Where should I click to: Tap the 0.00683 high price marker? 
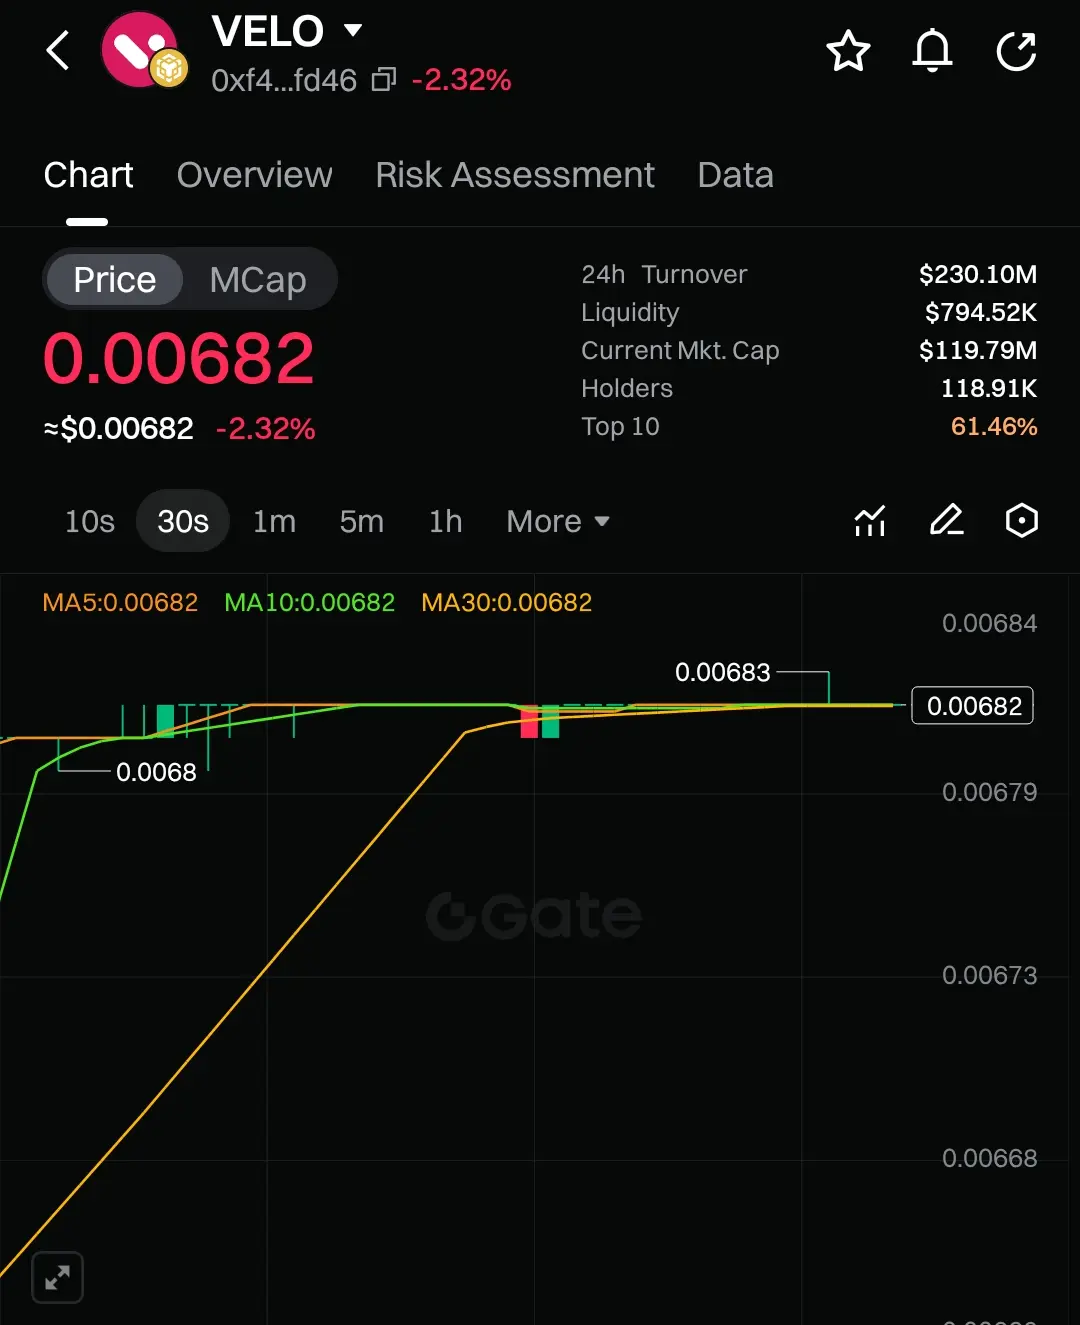(723, 672)
